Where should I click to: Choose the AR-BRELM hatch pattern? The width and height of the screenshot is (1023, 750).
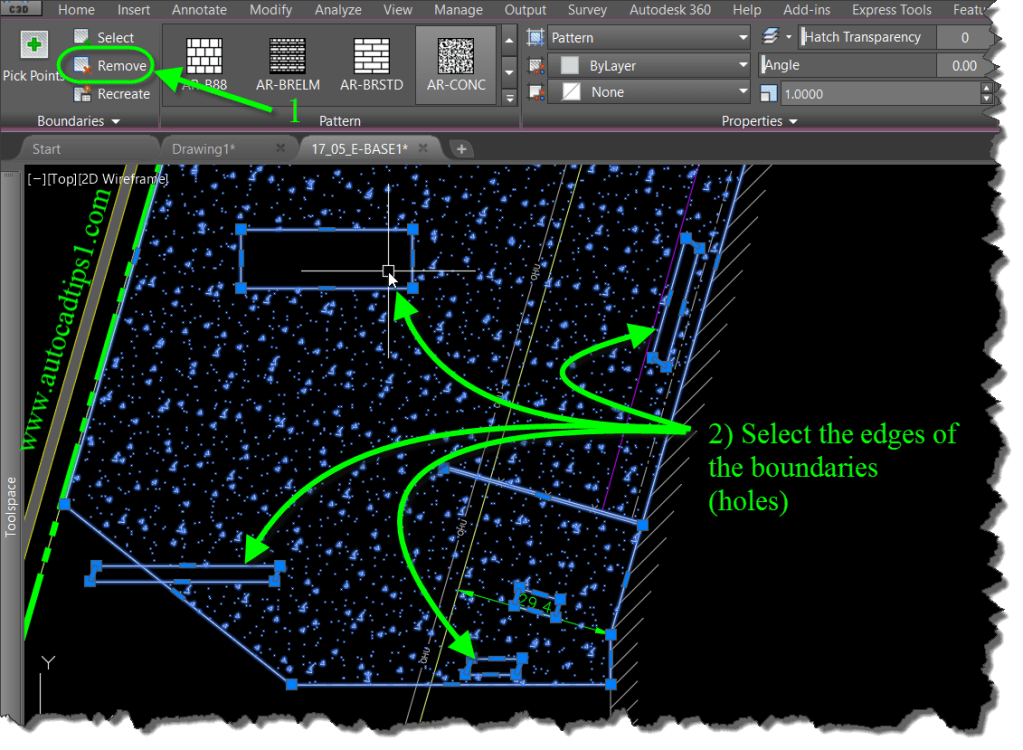287,62
